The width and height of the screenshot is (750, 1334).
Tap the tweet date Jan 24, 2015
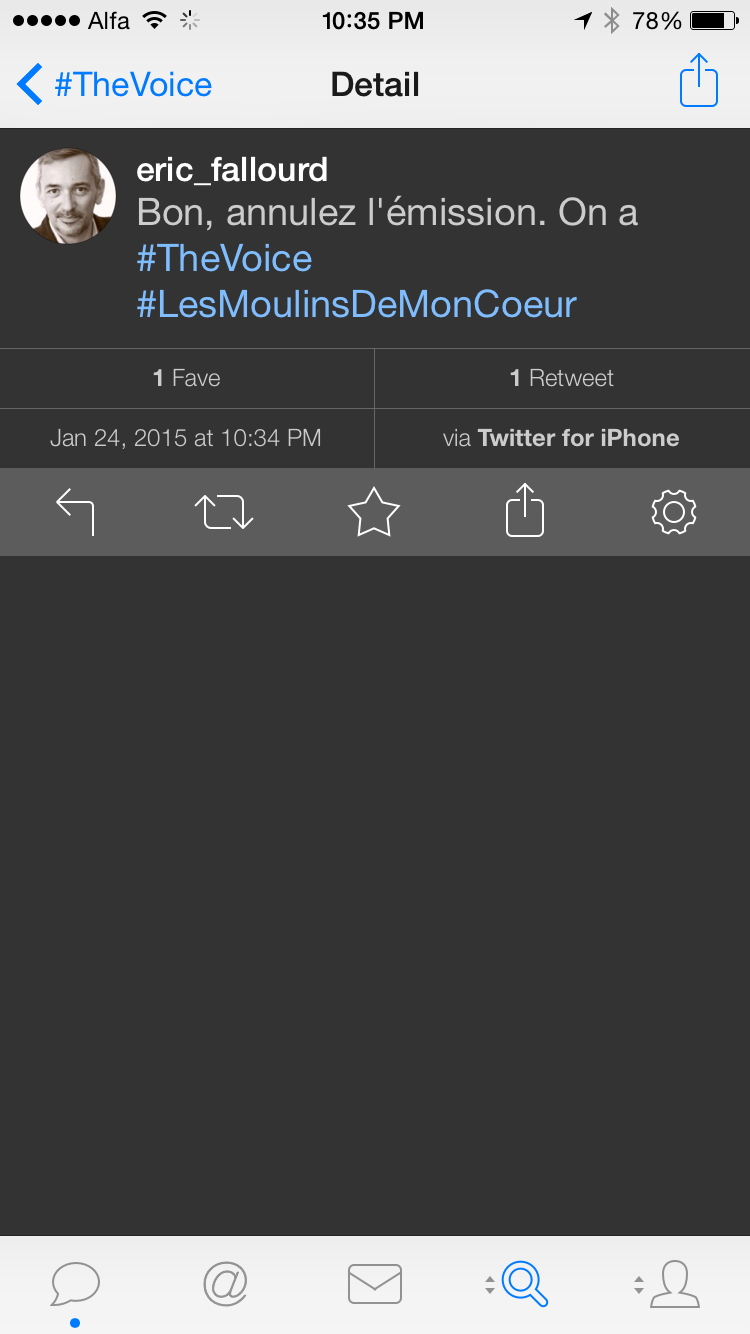pyautogui.click(x=186, y=438)
